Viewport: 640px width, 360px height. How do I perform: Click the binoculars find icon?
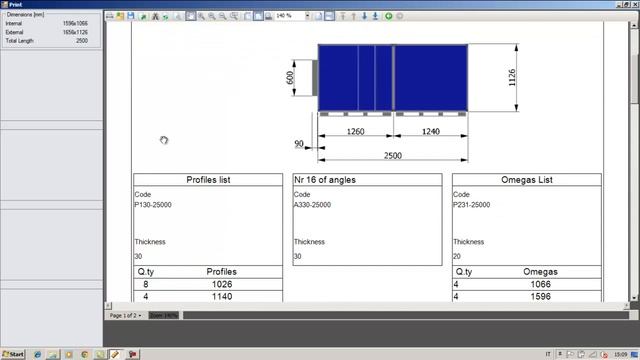pyautogui.click(x=155, y=16)
